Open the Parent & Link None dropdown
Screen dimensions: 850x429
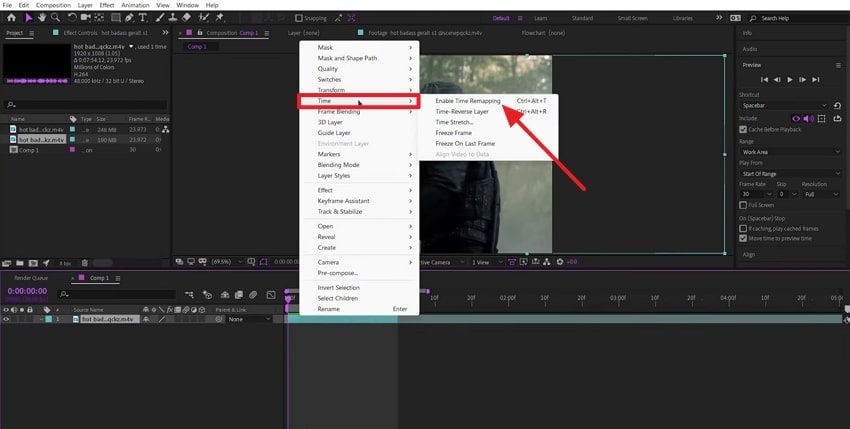[x=248, y=319]
